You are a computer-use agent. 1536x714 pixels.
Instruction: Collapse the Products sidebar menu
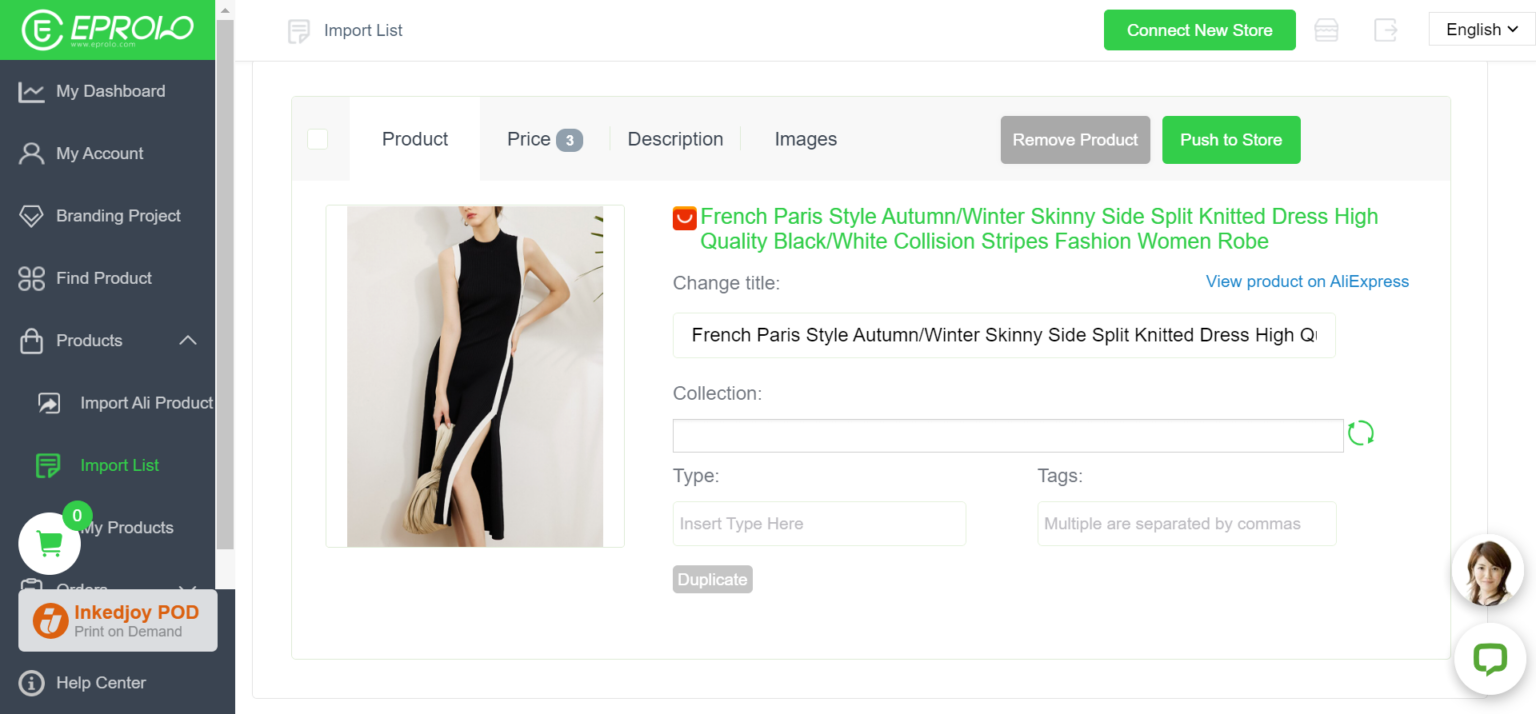click(x=187, y=340)
